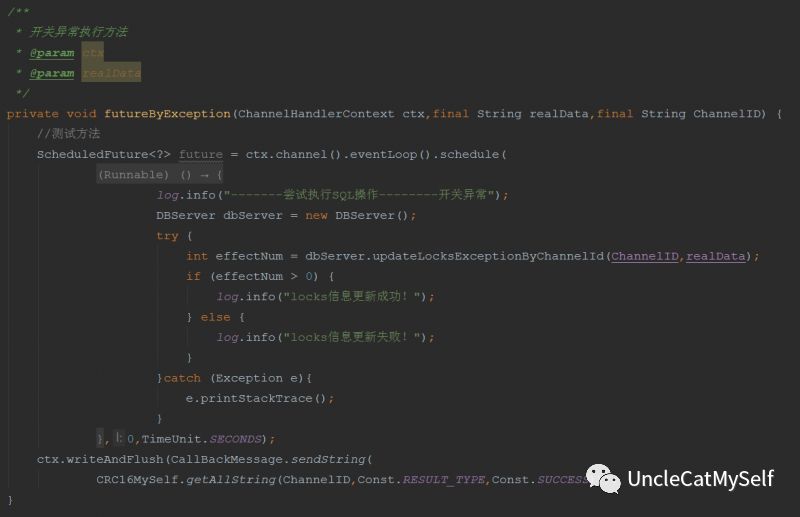This screenshot has height=517, width=800.
Task: Click the underlined ChannelID argument
Action: point(645,256)
